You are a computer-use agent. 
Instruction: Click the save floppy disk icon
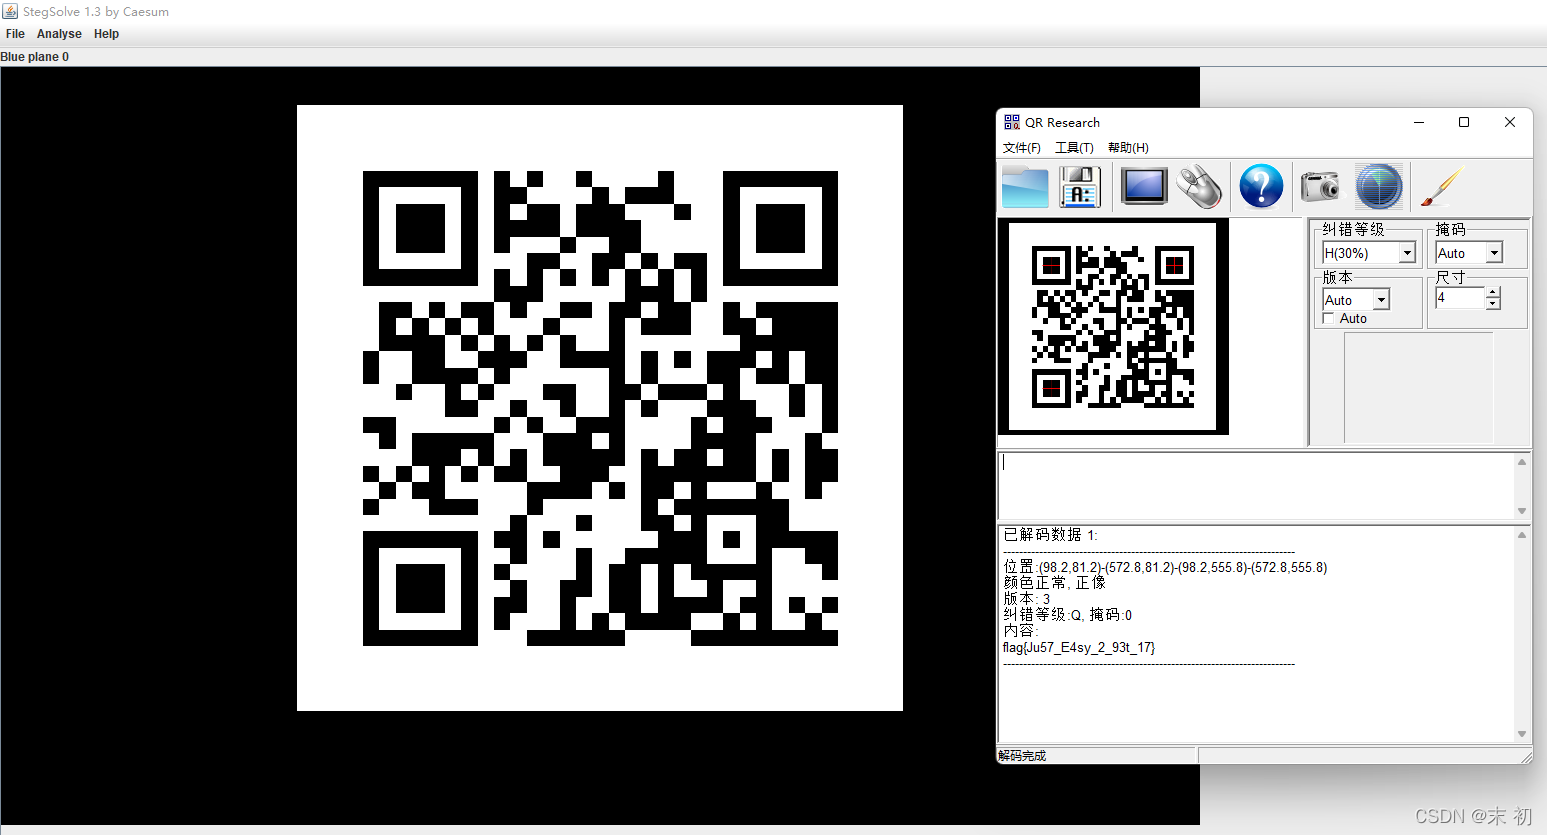[x=1079, y=187]
